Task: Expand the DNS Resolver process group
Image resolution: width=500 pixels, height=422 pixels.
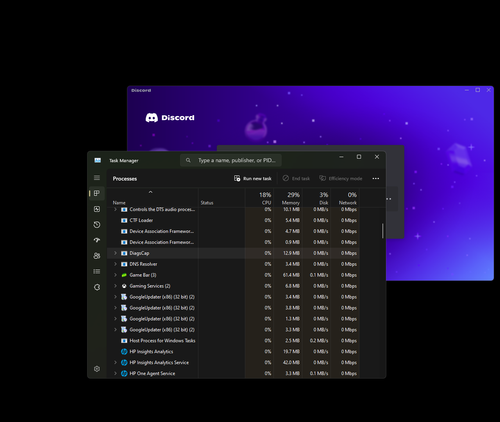Action: click(115, 264)
